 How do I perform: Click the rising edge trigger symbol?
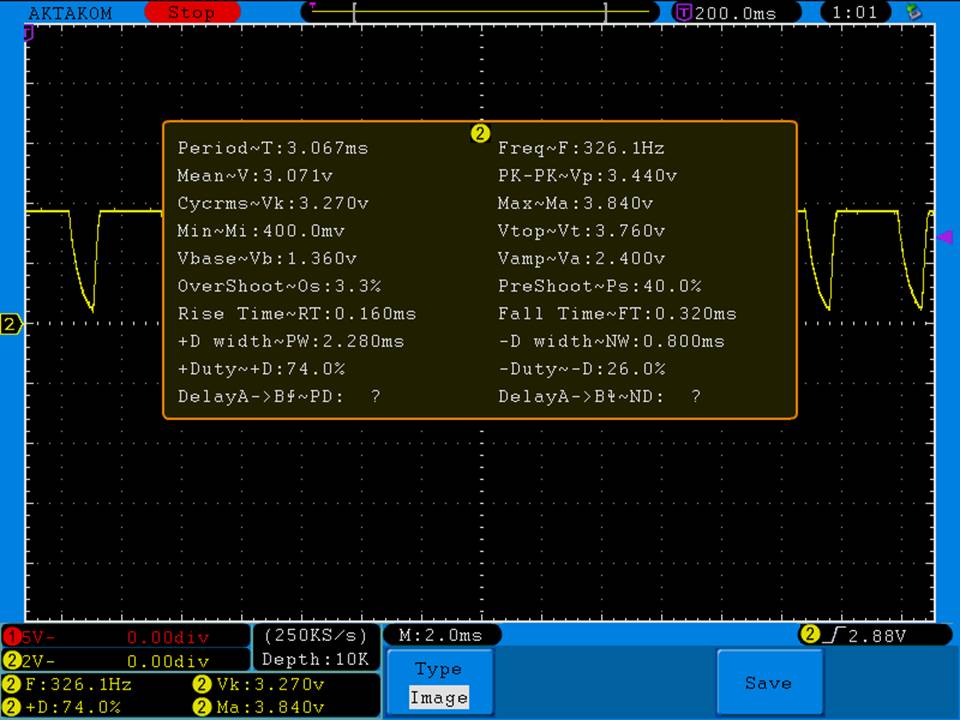(x=832, y=635)
